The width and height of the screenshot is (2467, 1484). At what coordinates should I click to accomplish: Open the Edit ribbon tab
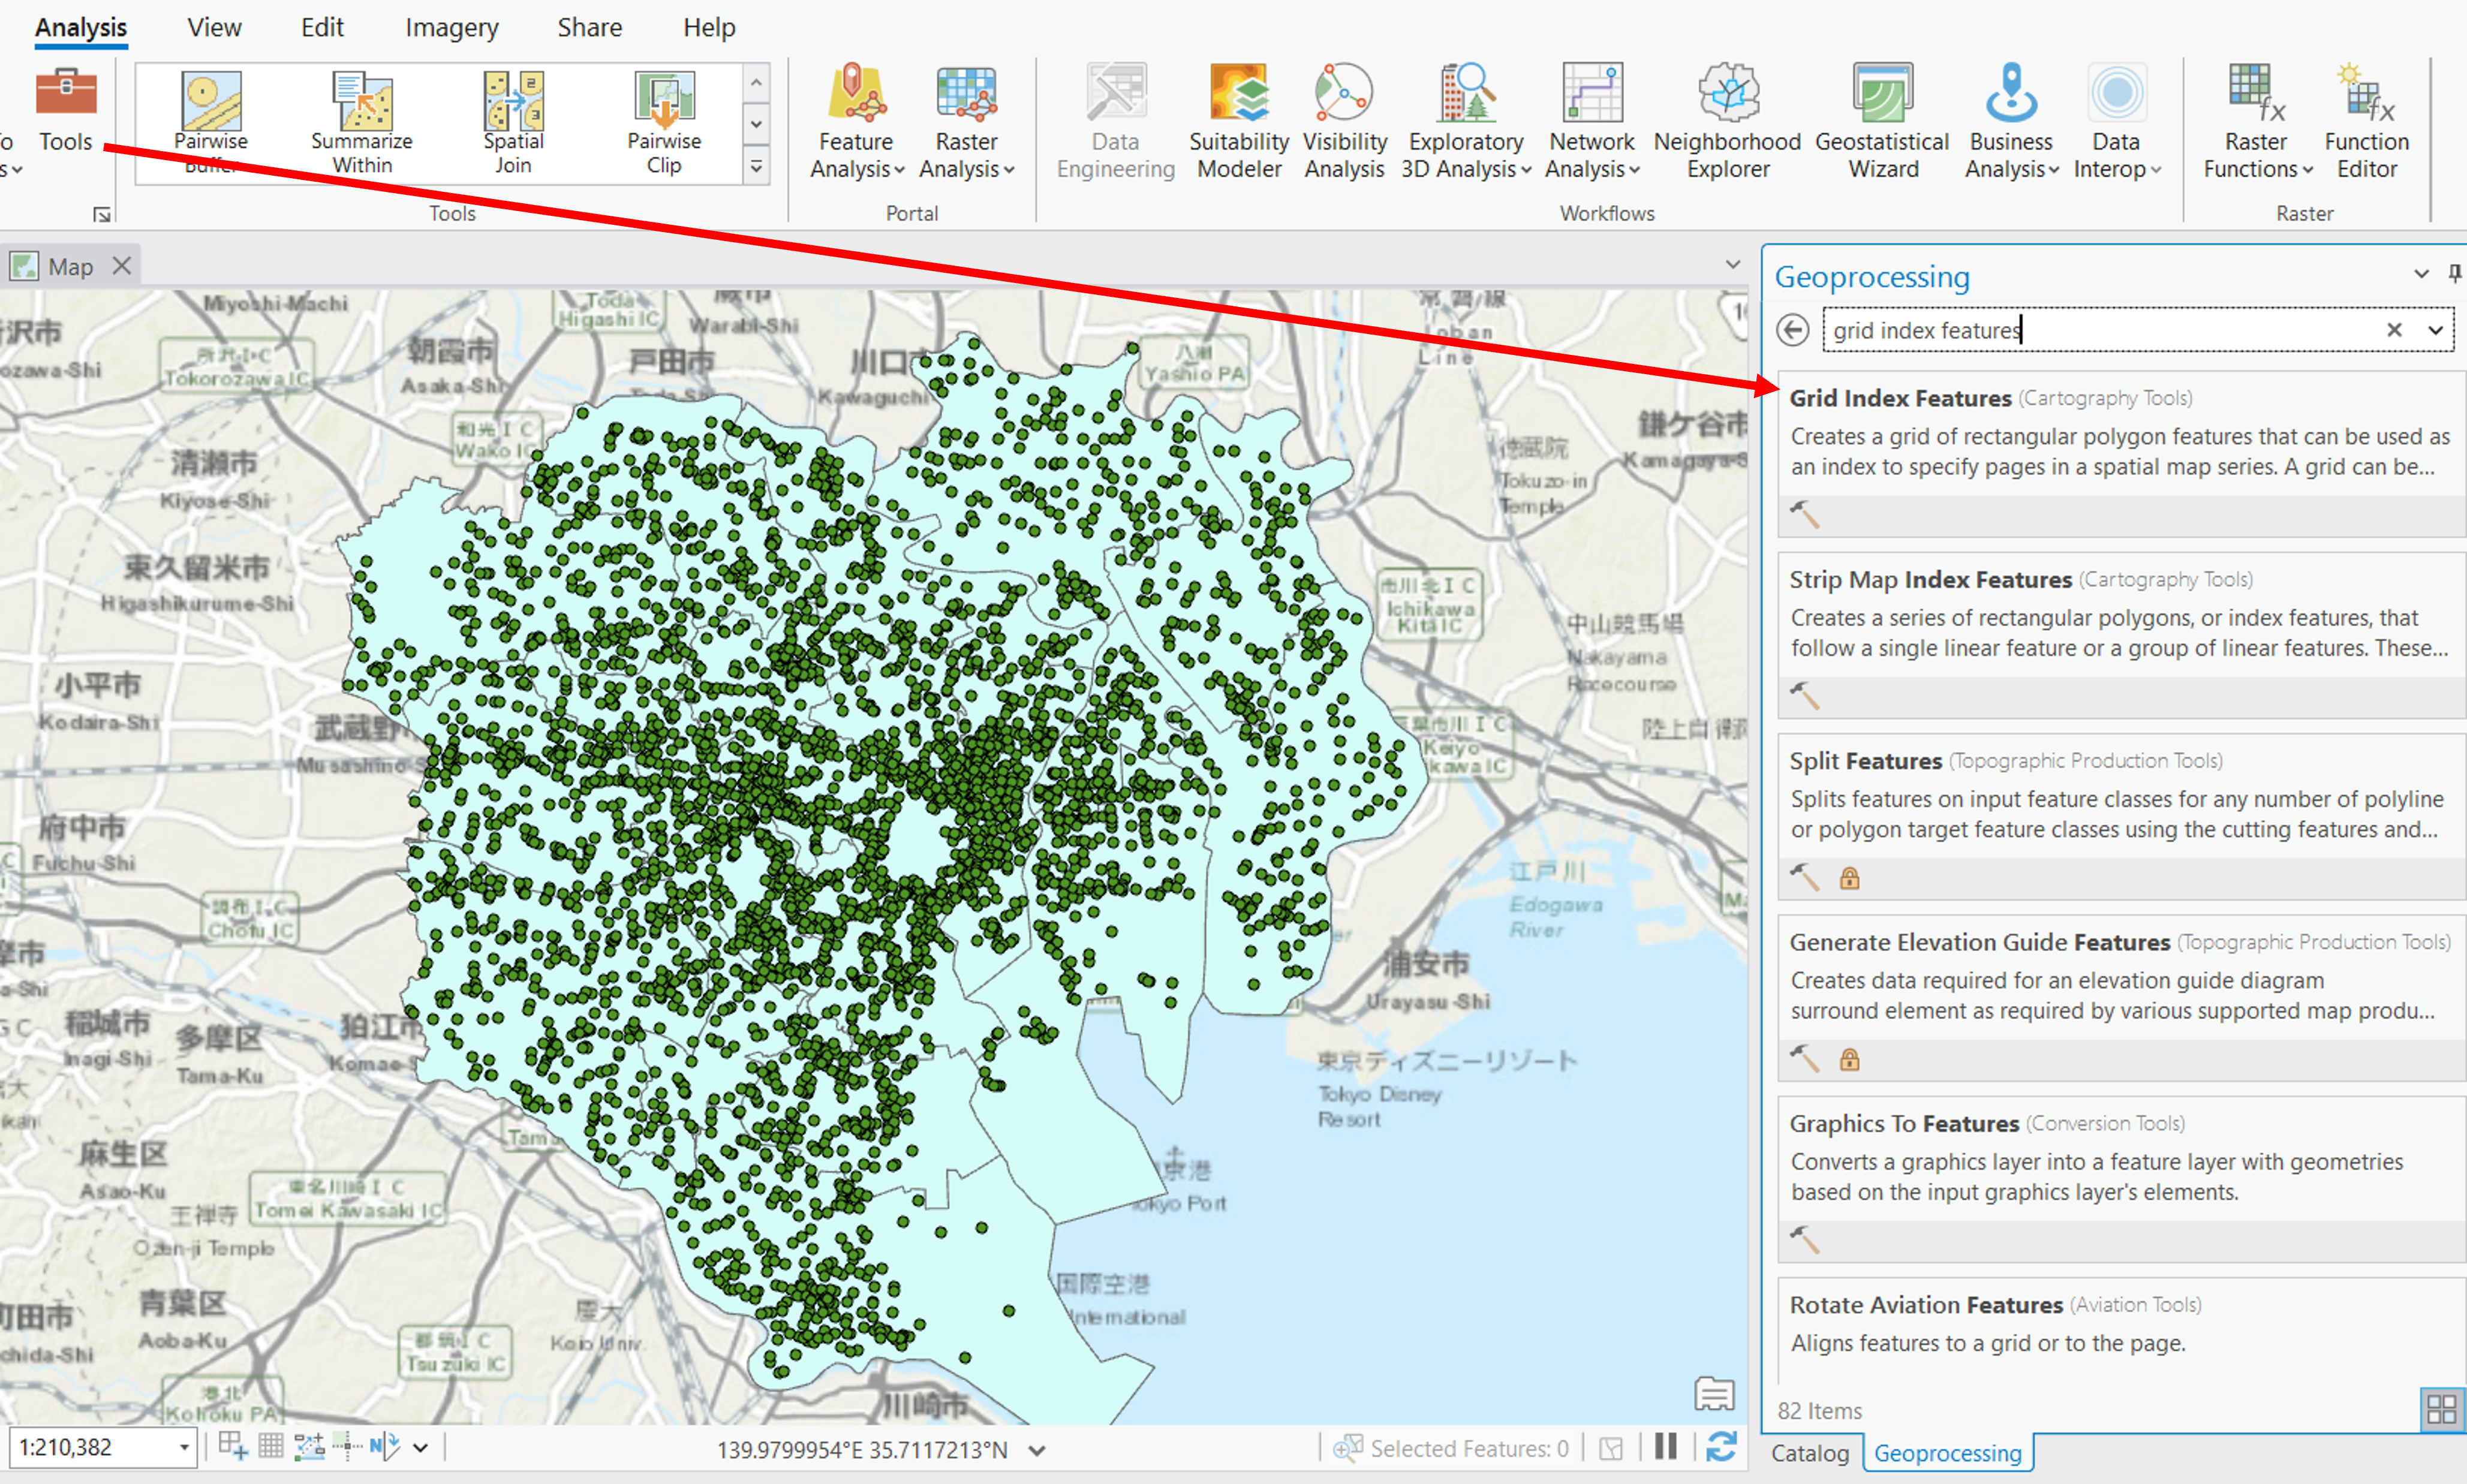click(x=322, y=27)
